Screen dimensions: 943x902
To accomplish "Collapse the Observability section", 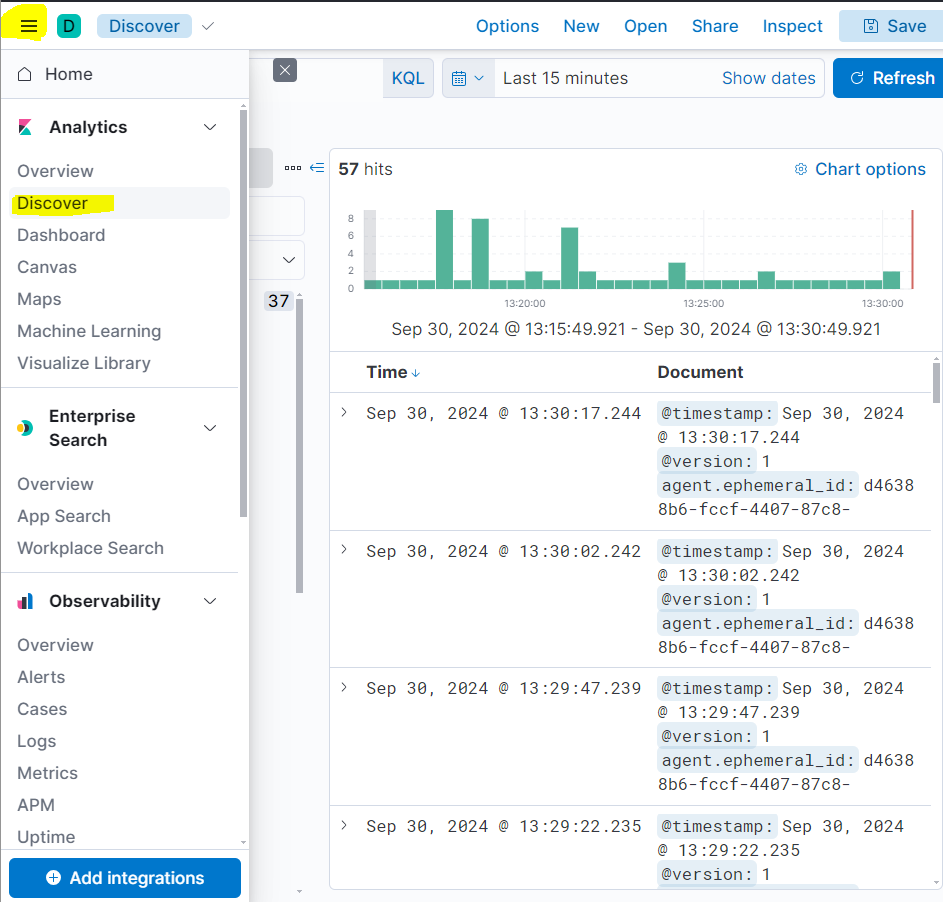I will tap(210, 601).
